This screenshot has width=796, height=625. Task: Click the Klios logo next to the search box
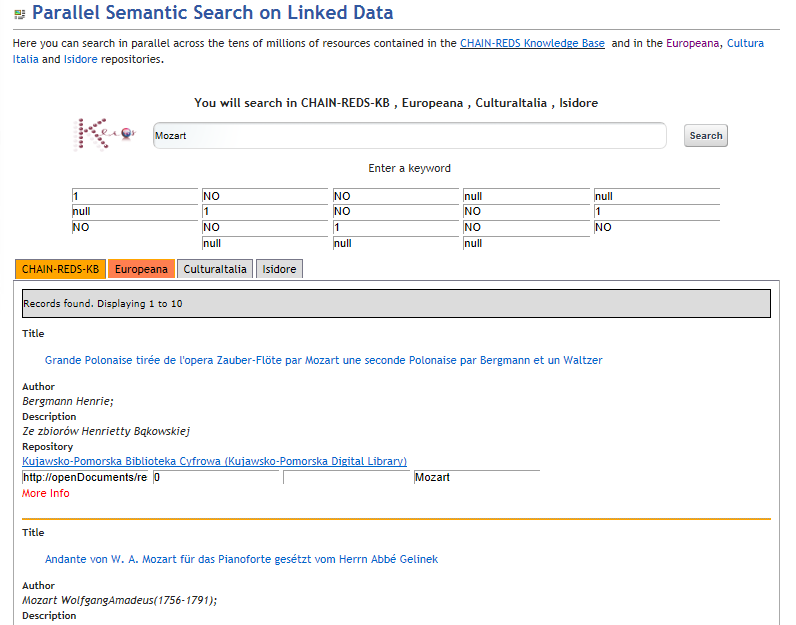105,135
